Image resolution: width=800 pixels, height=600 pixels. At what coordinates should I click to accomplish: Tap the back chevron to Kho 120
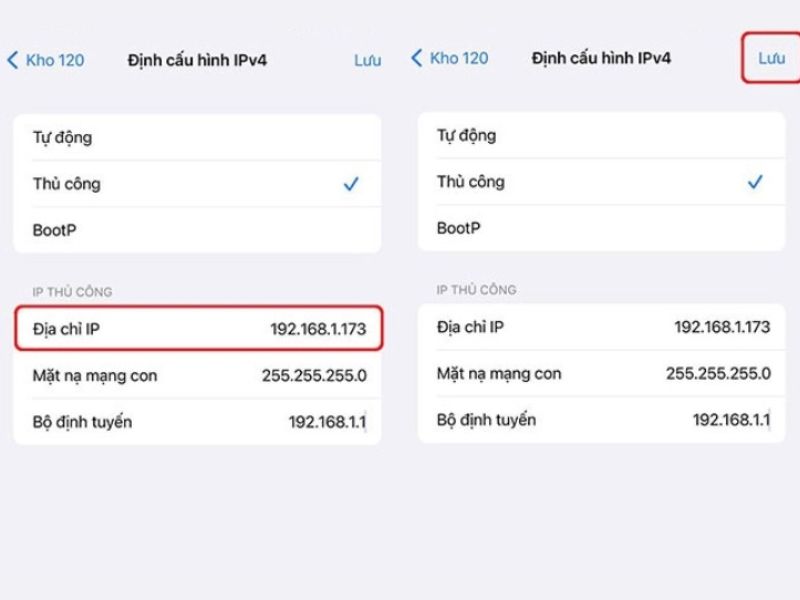click(14, 59)
